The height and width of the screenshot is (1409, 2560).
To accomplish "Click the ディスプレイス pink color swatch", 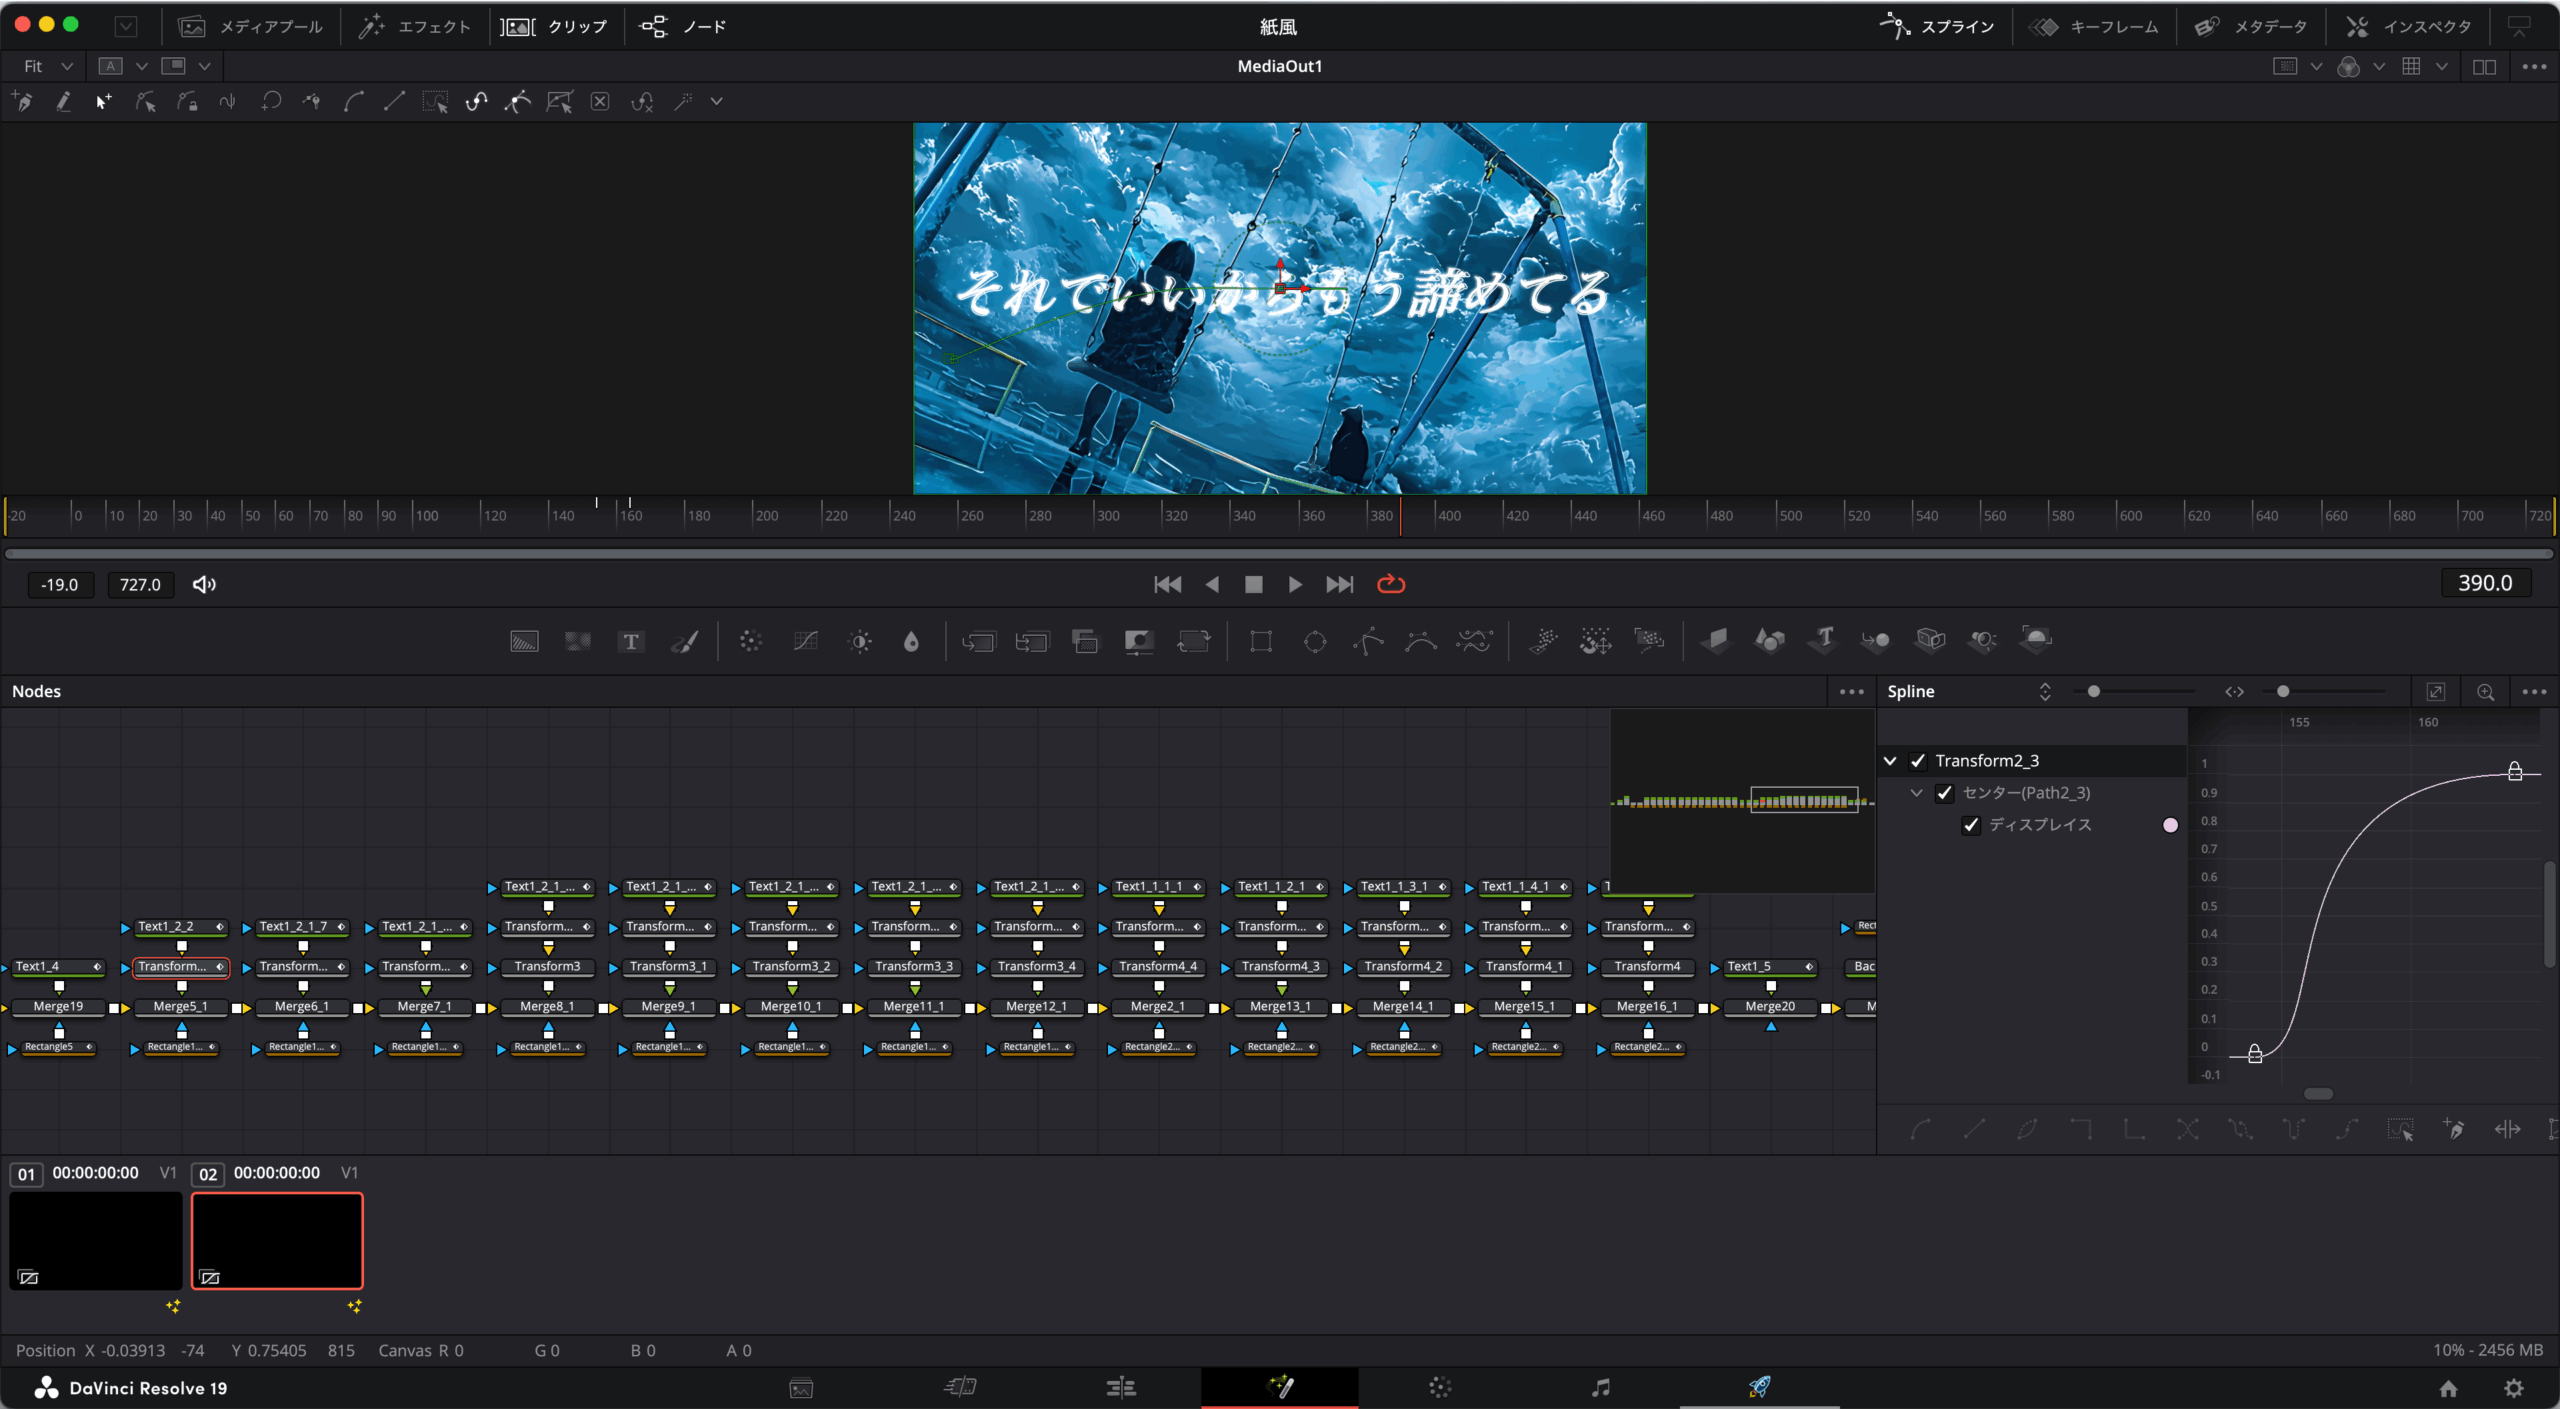I will [x=2170, y=825].
